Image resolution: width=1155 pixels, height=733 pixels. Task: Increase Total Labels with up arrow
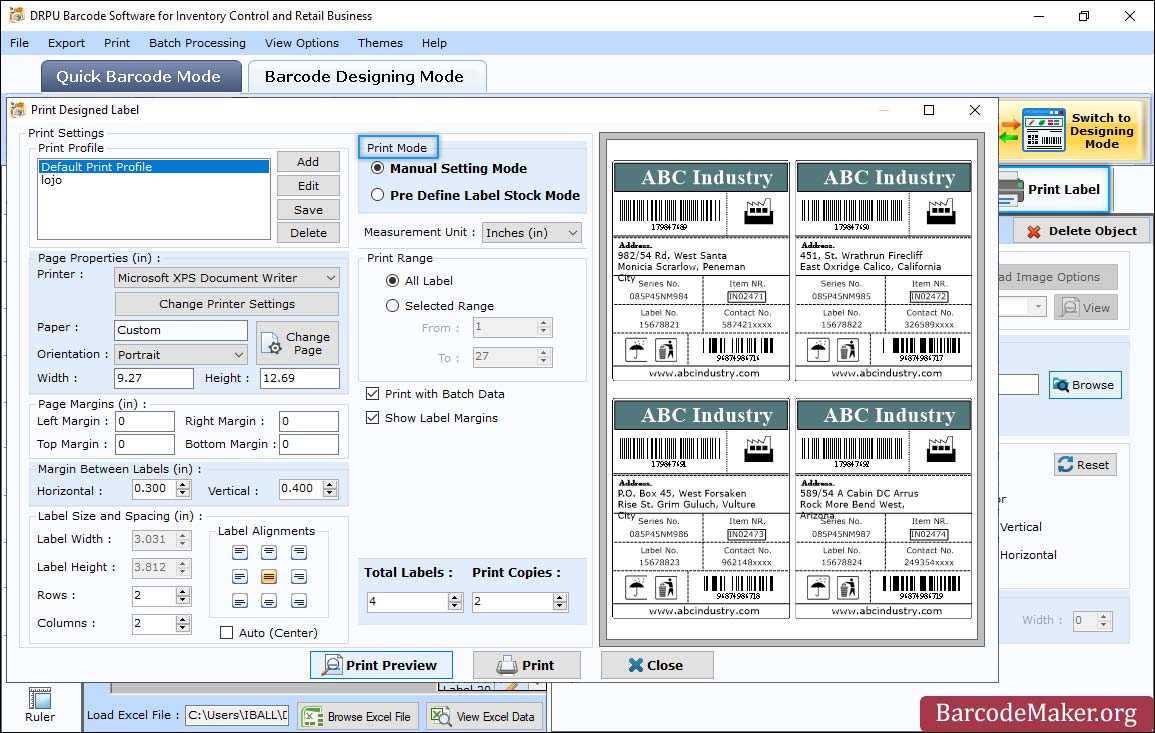click(x=455, y=597)
